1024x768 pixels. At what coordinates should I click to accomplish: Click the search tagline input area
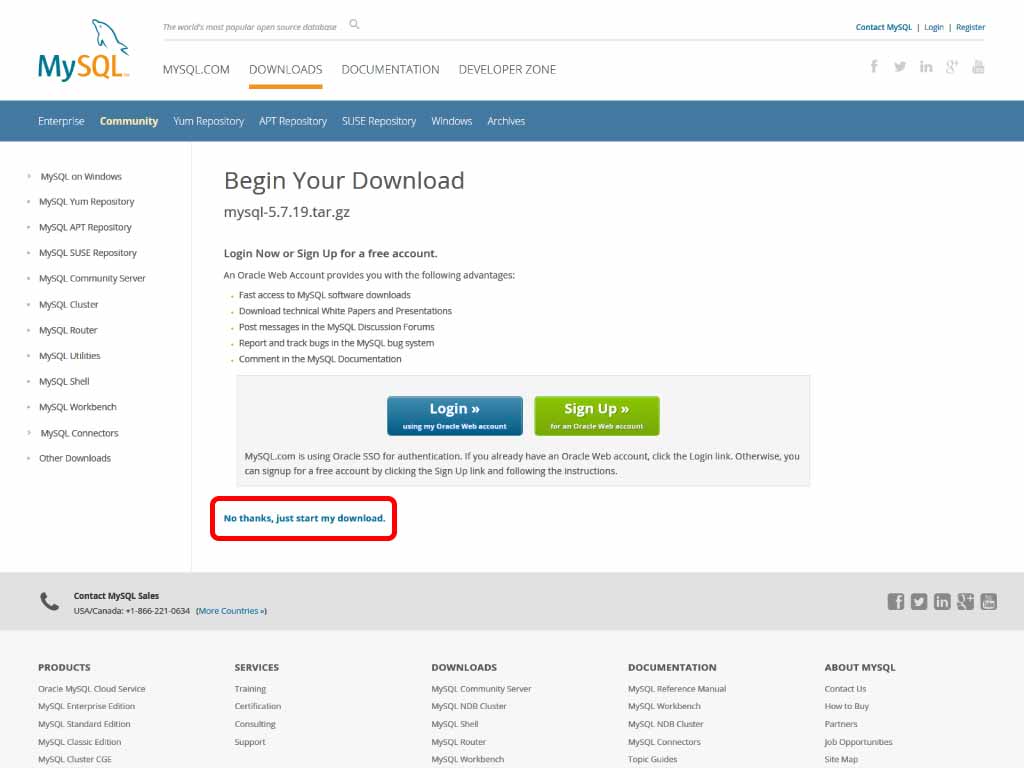(249, 27)
